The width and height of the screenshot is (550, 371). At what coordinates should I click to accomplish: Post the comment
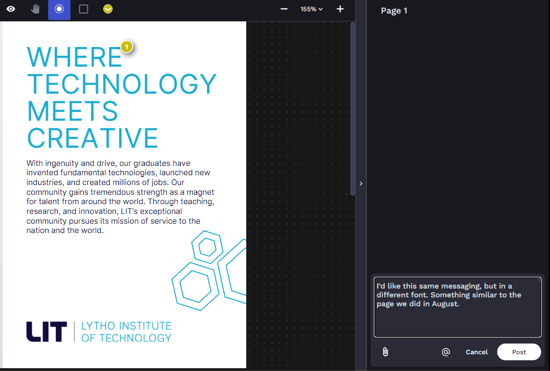click(519, 352)
